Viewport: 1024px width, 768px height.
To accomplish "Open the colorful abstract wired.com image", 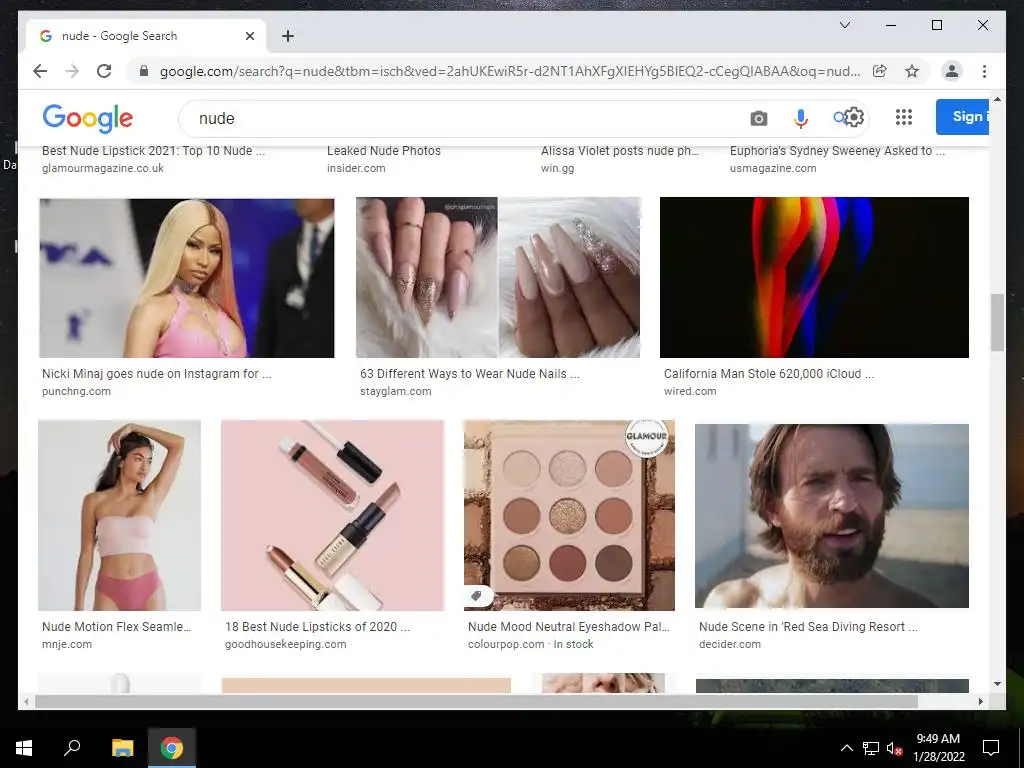I will (x=814, y=277).
